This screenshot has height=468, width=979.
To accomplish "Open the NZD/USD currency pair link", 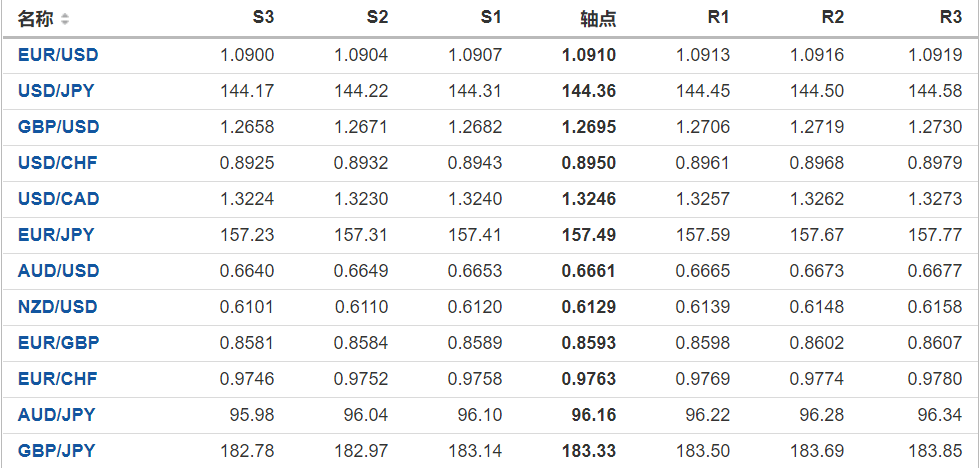I will pos(58,307).
